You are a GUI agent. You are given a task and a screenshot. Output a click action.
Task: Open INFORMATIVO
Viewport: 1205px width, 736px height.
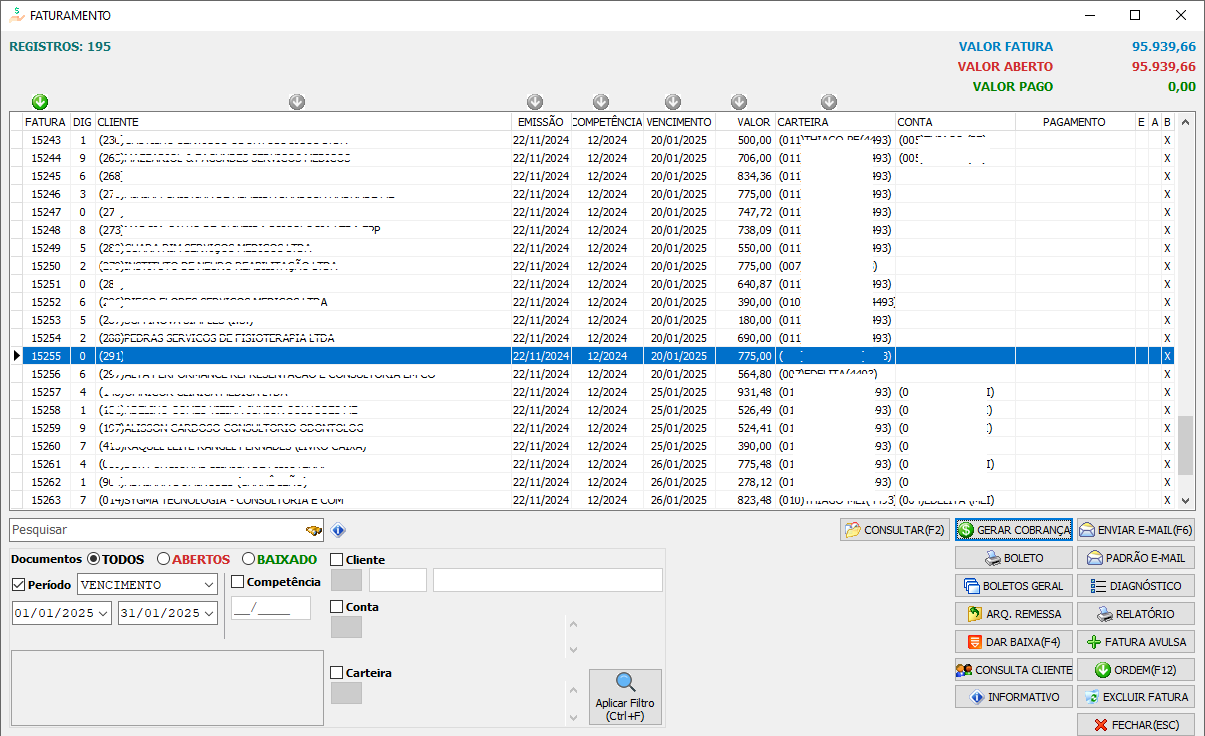click(x=1014, y=697)
